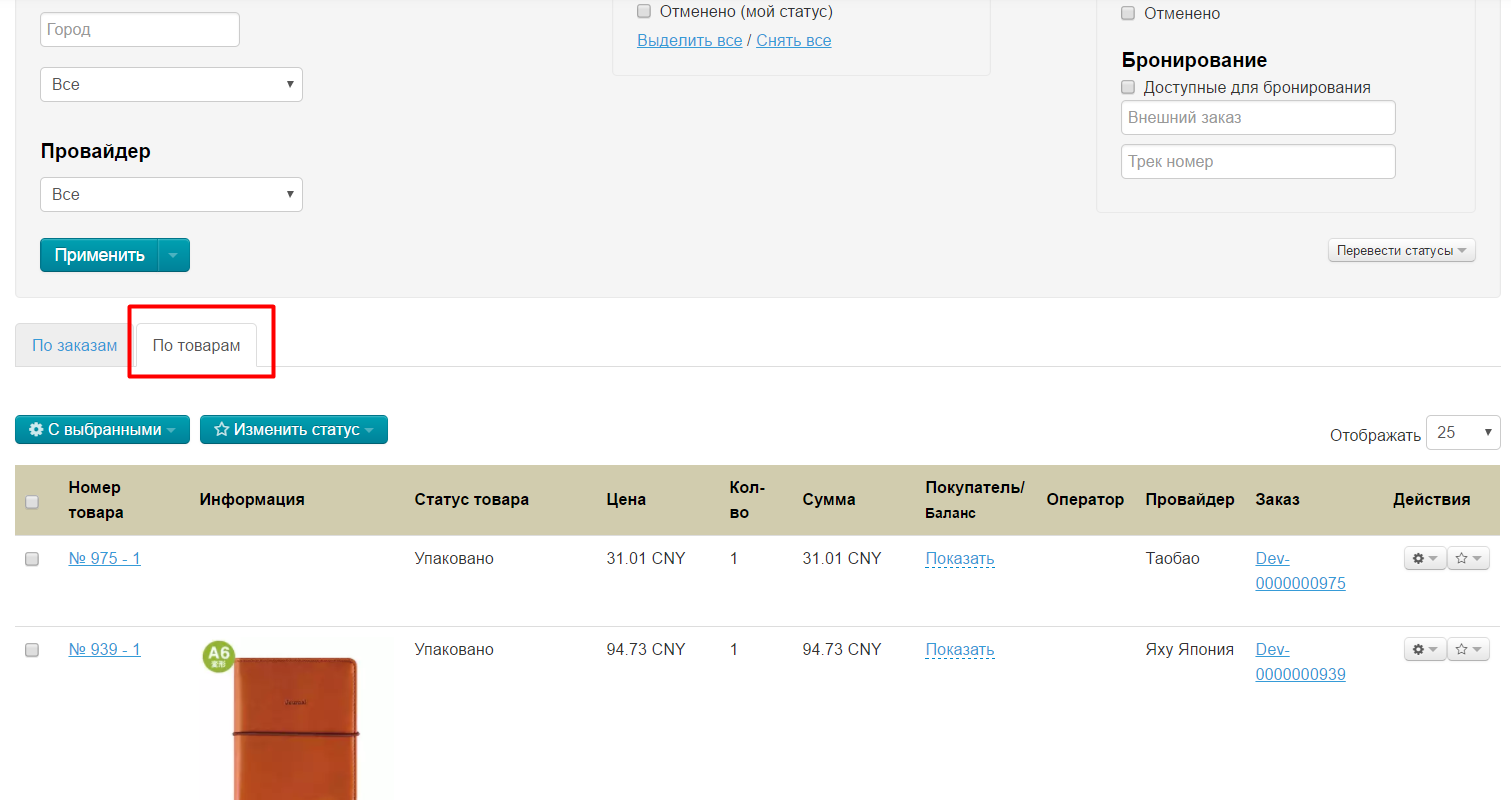Check the box for item № 975 - 1
Viewport: 1511px width, 800px height.
tap(32, 559)
